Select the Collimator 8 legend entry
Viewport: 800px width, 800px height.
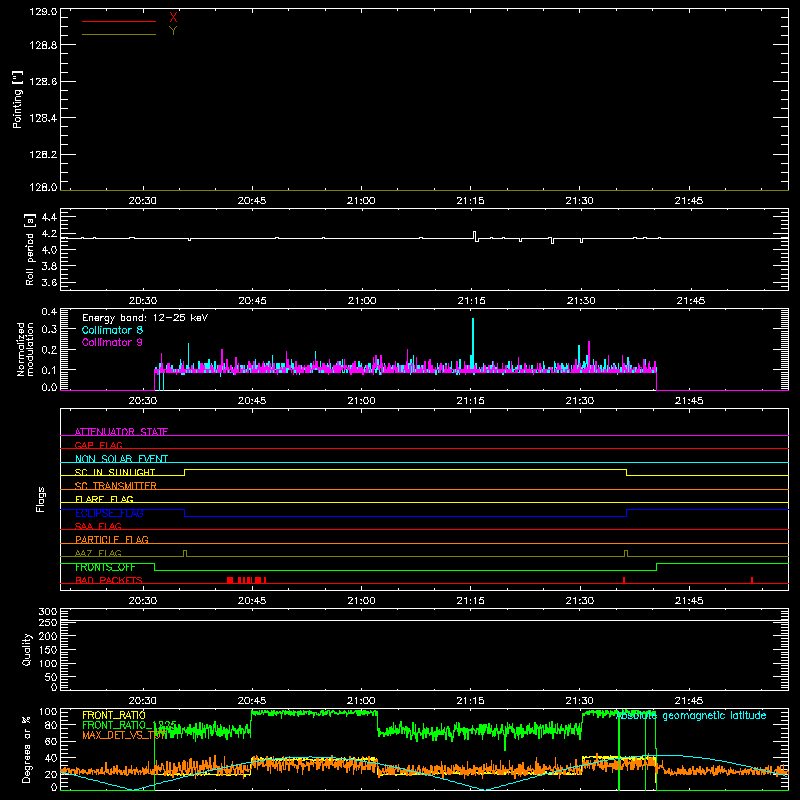(112, 330)
